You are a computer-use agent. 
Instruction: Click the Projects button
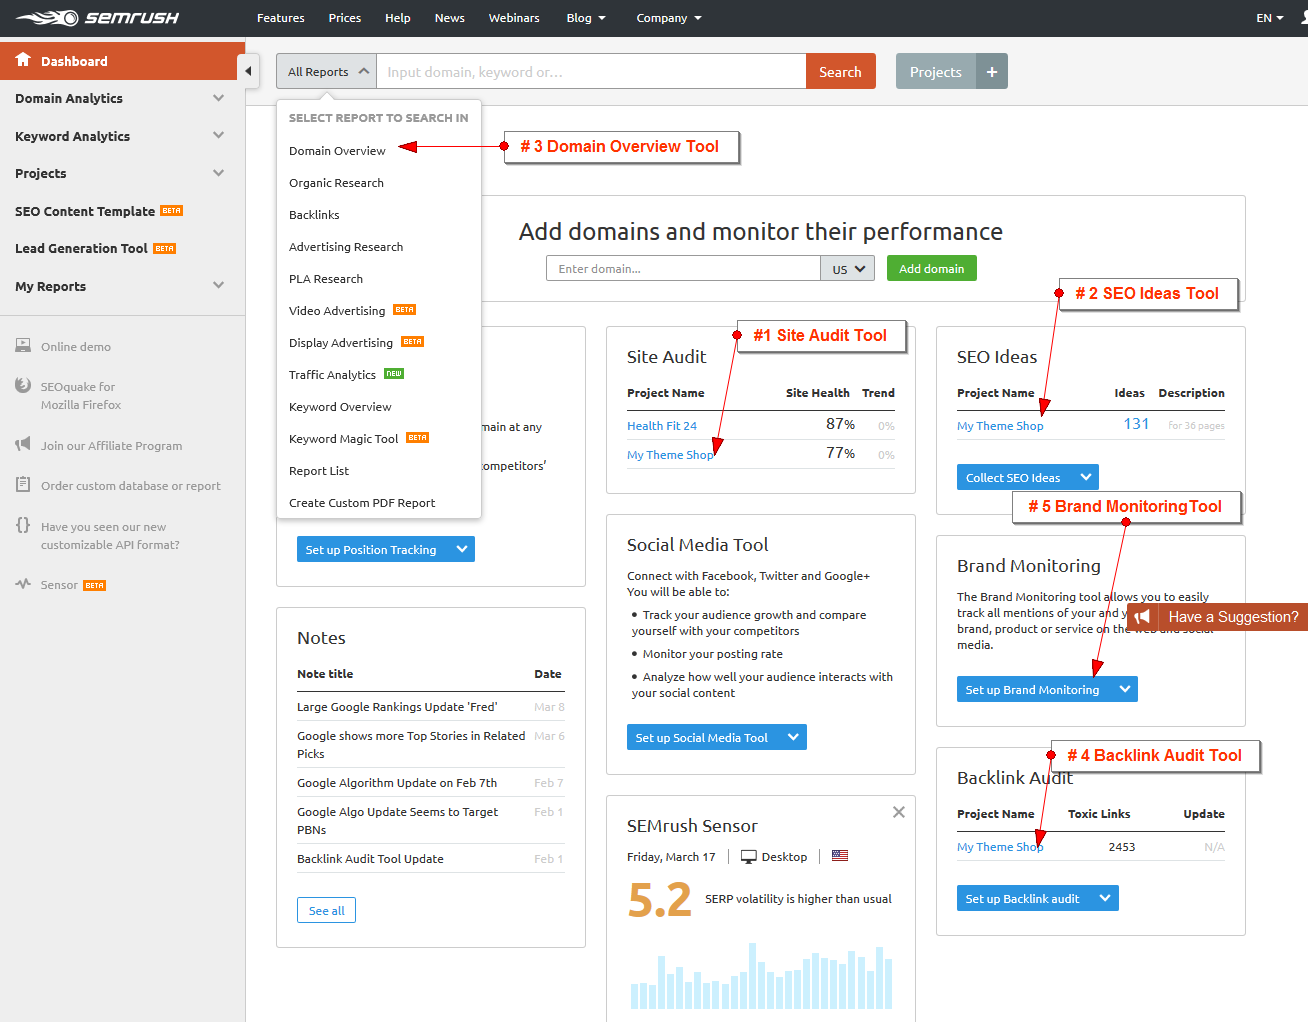pos(936,72)
